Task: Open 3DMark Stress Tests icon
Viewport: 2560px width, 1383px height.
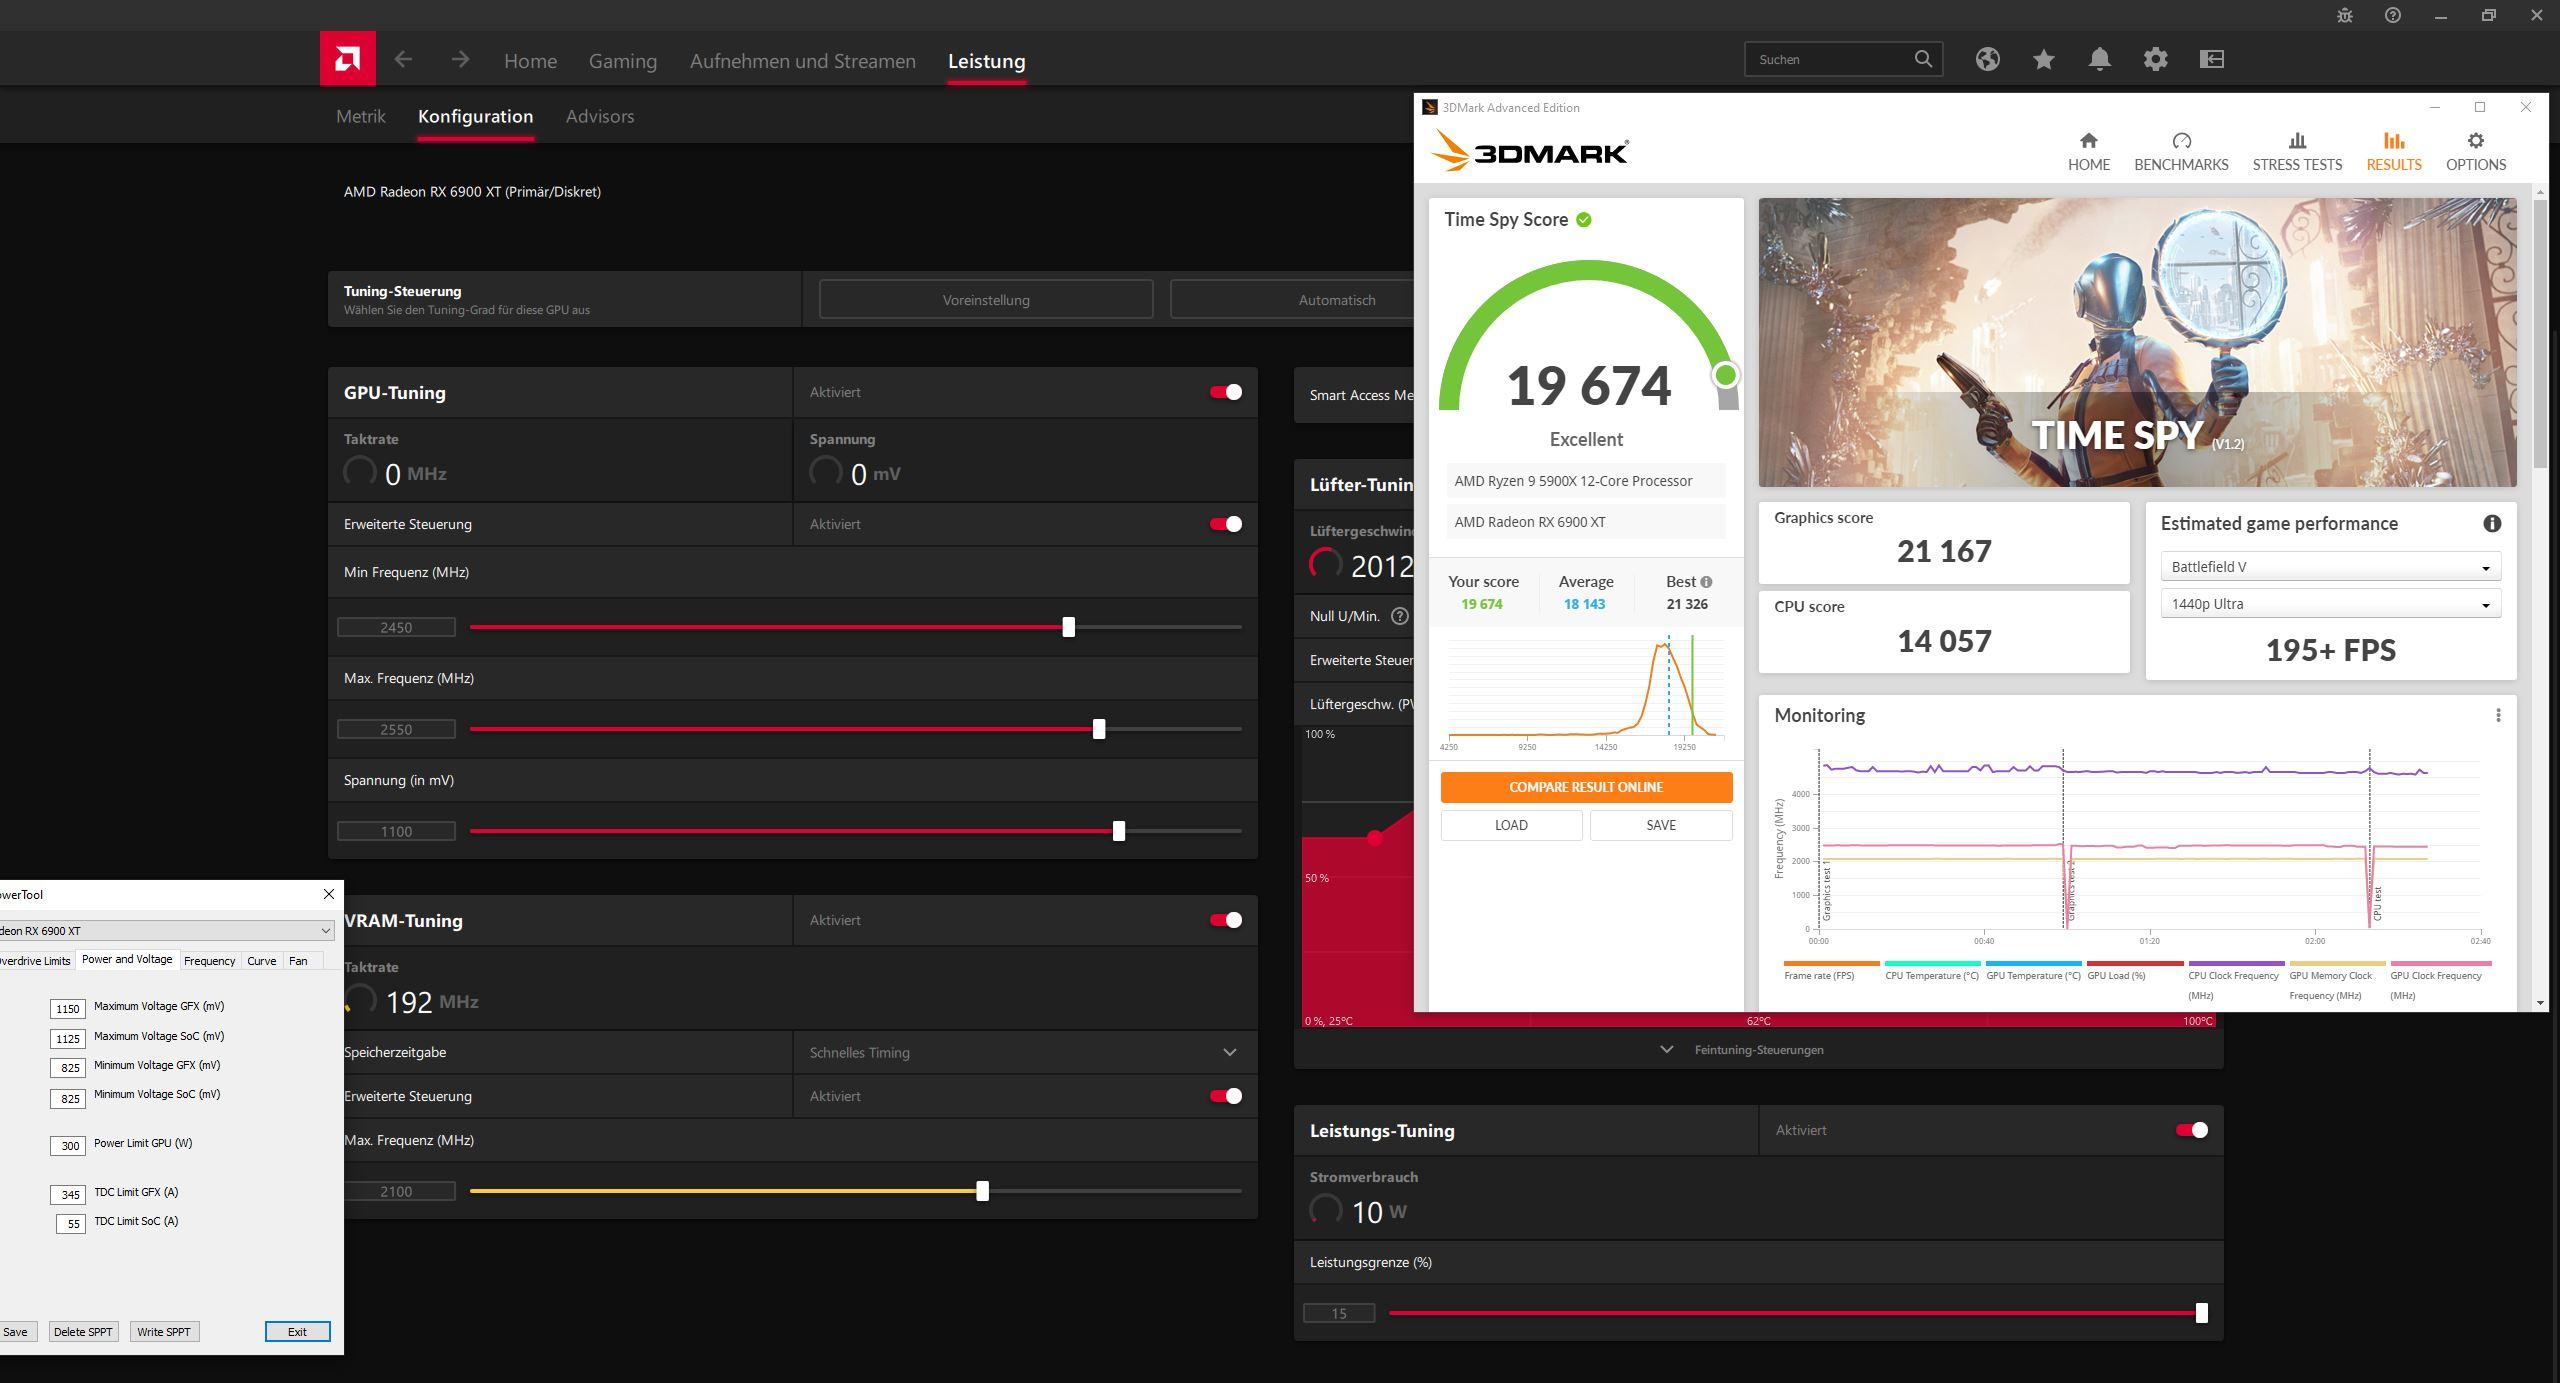Action: pyautogui.click(x=2296, y=141)
